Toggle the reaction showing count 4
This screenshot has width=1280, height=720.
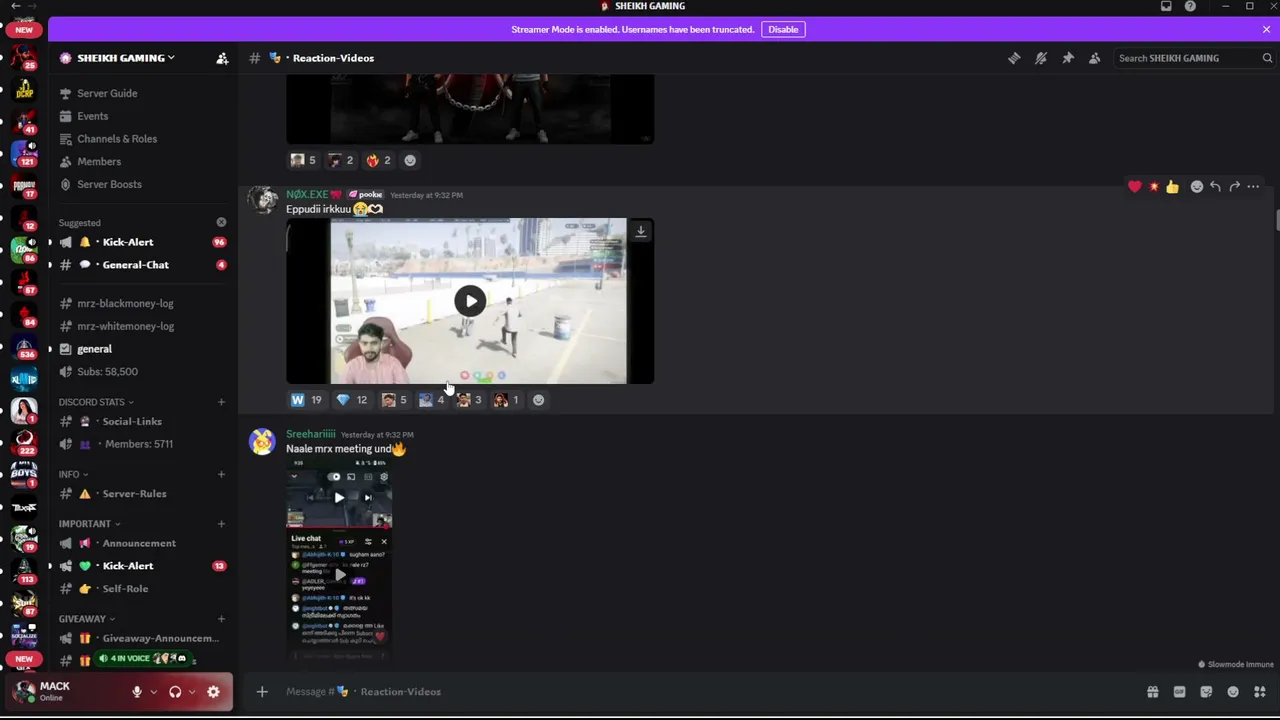pyautogui.click(x=431, y=400)
